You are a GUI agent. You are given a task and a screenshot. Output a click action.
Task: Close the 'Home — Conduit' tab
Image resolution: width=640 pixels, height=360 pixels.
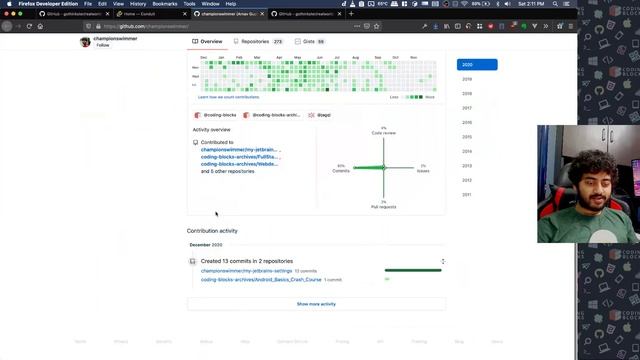pyautogui.click(x=184, y=13)
